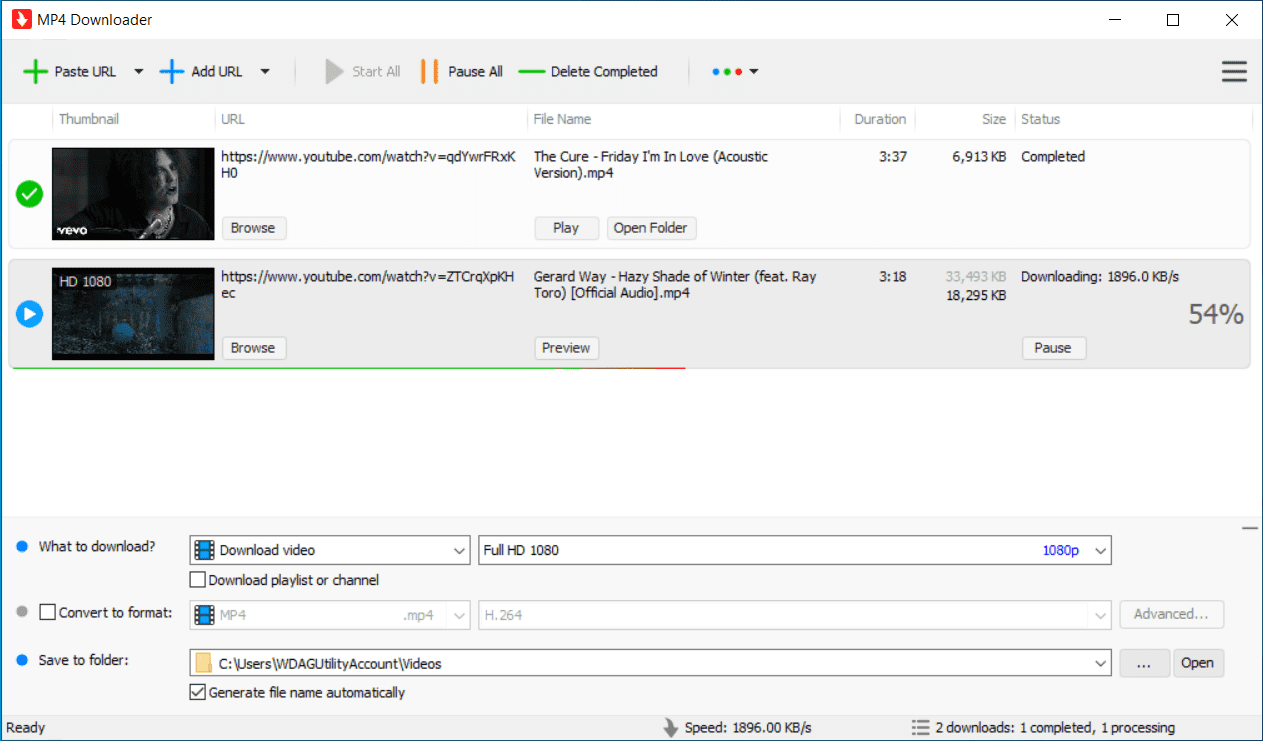Click '2 downloads: 1 completed, 1 processing' text
This screenshot has height=741, width=1263.
click(1055, 728)
